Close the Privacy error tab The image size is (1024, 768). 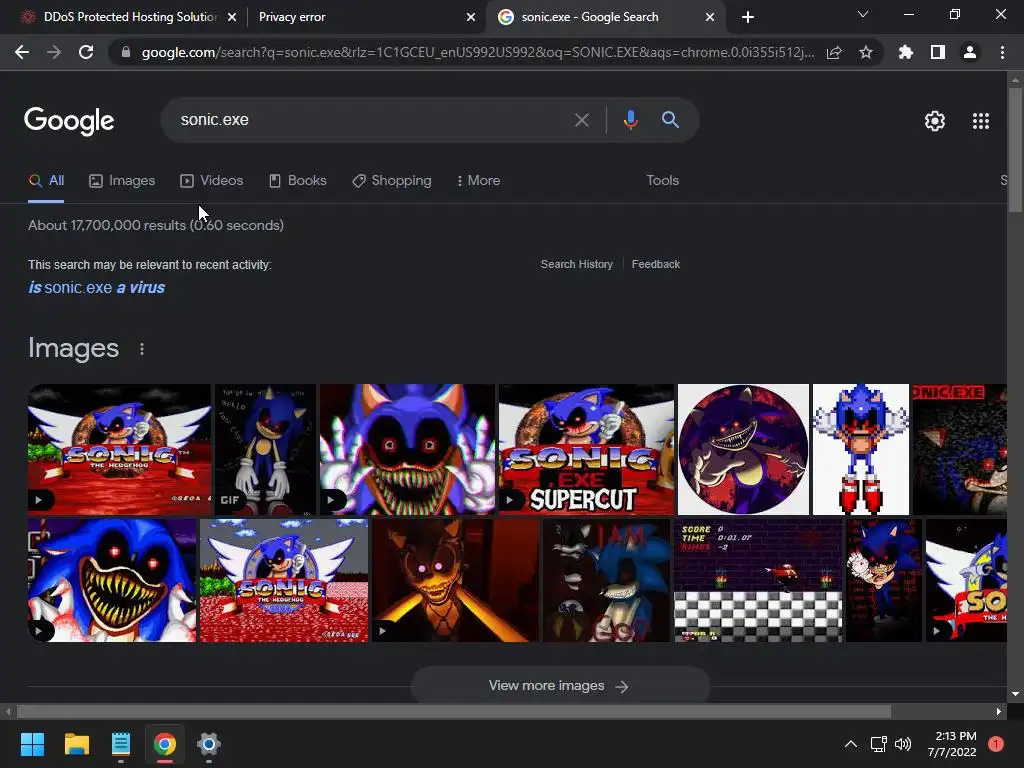coord(471,17)
